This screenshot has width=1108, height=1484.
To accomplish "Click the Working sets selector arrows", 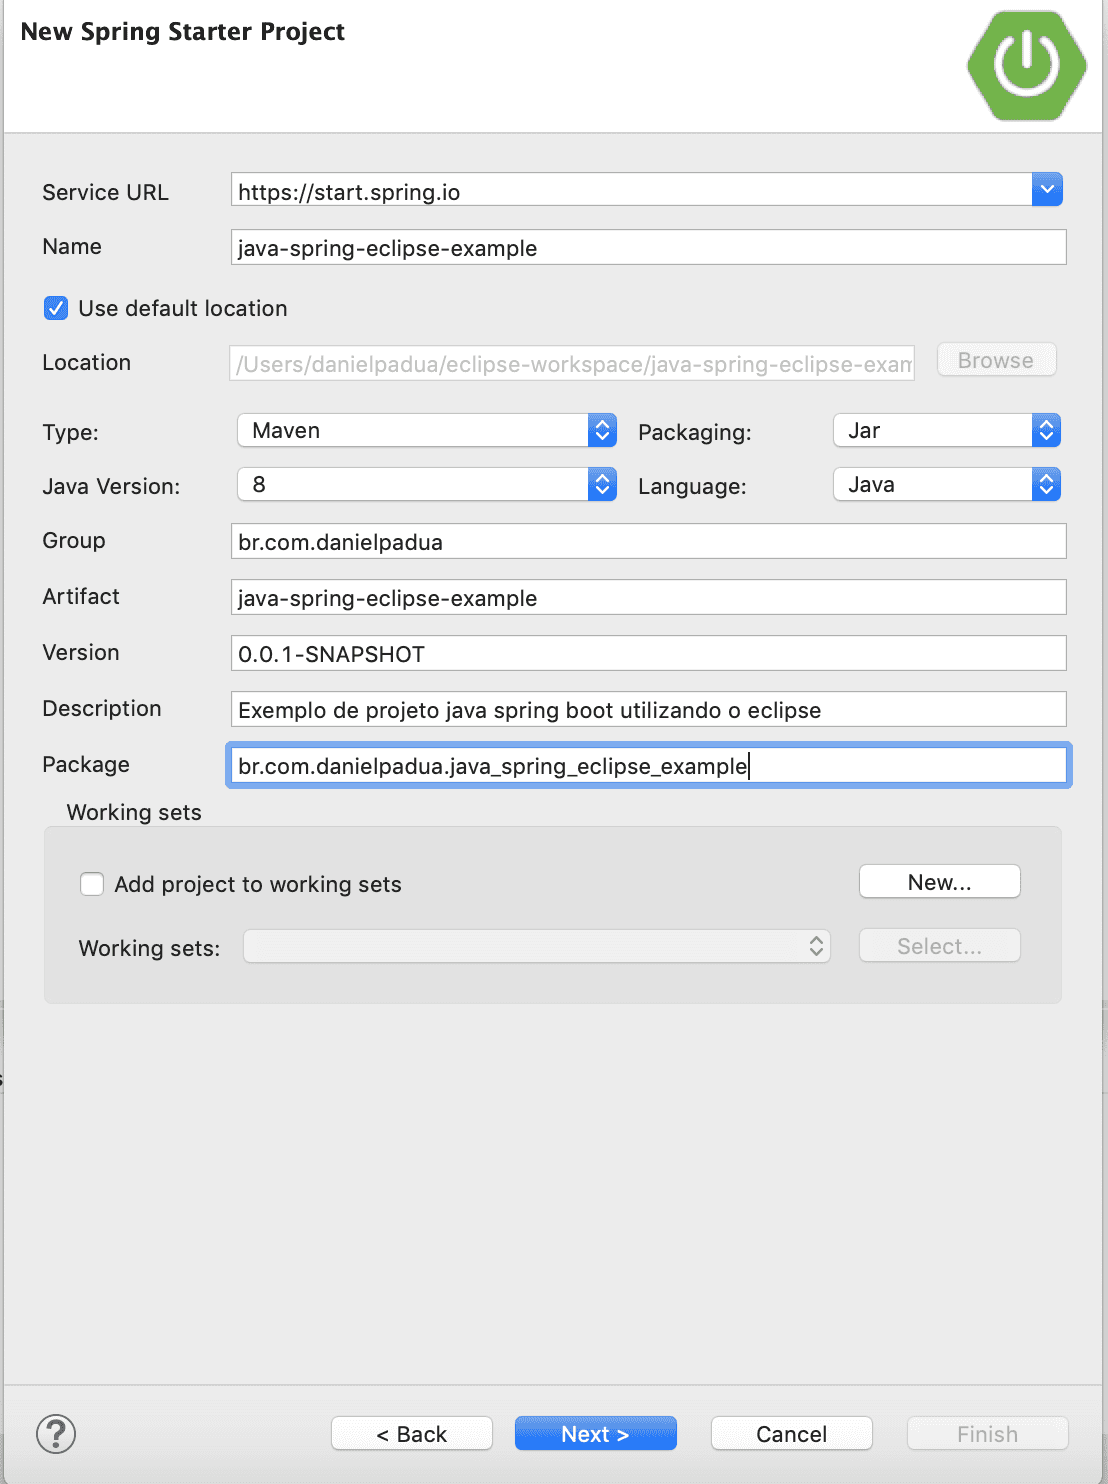I will 817,946.
